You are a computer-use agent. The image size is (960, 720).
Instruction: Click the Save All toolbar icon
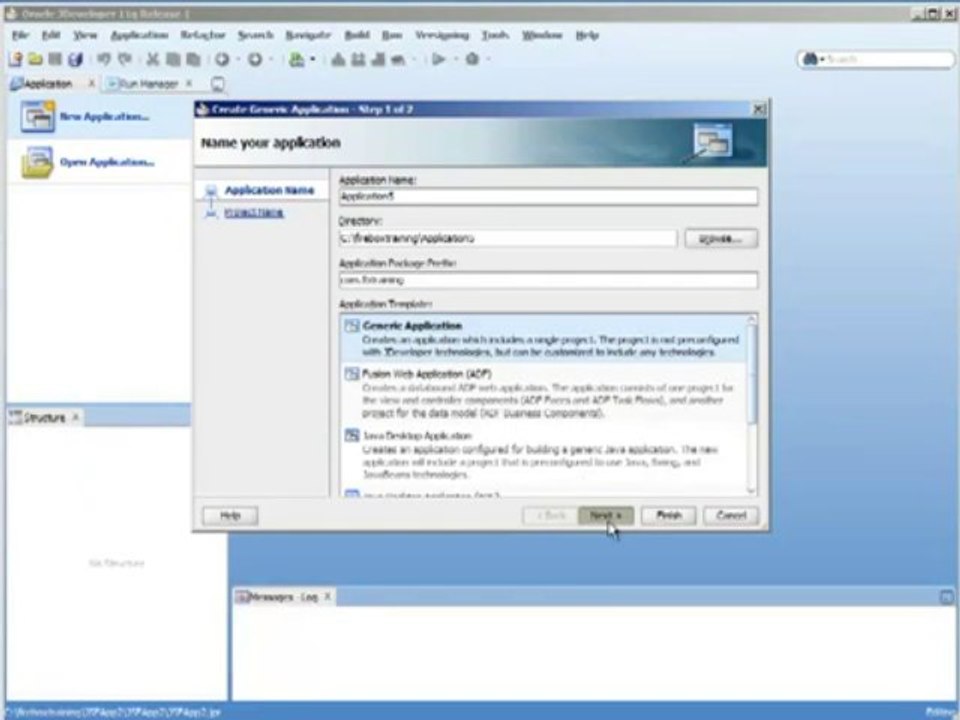[x=75, y=59]
